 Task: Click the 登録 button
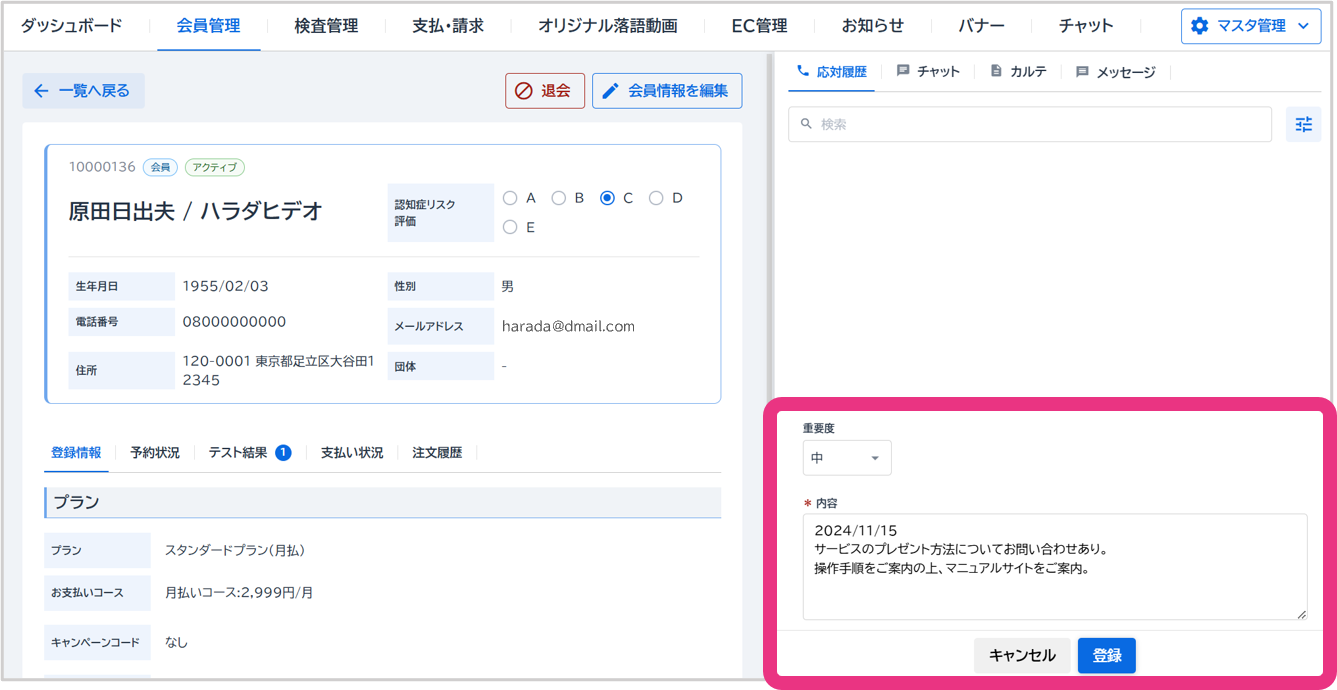click(1106, 656)
